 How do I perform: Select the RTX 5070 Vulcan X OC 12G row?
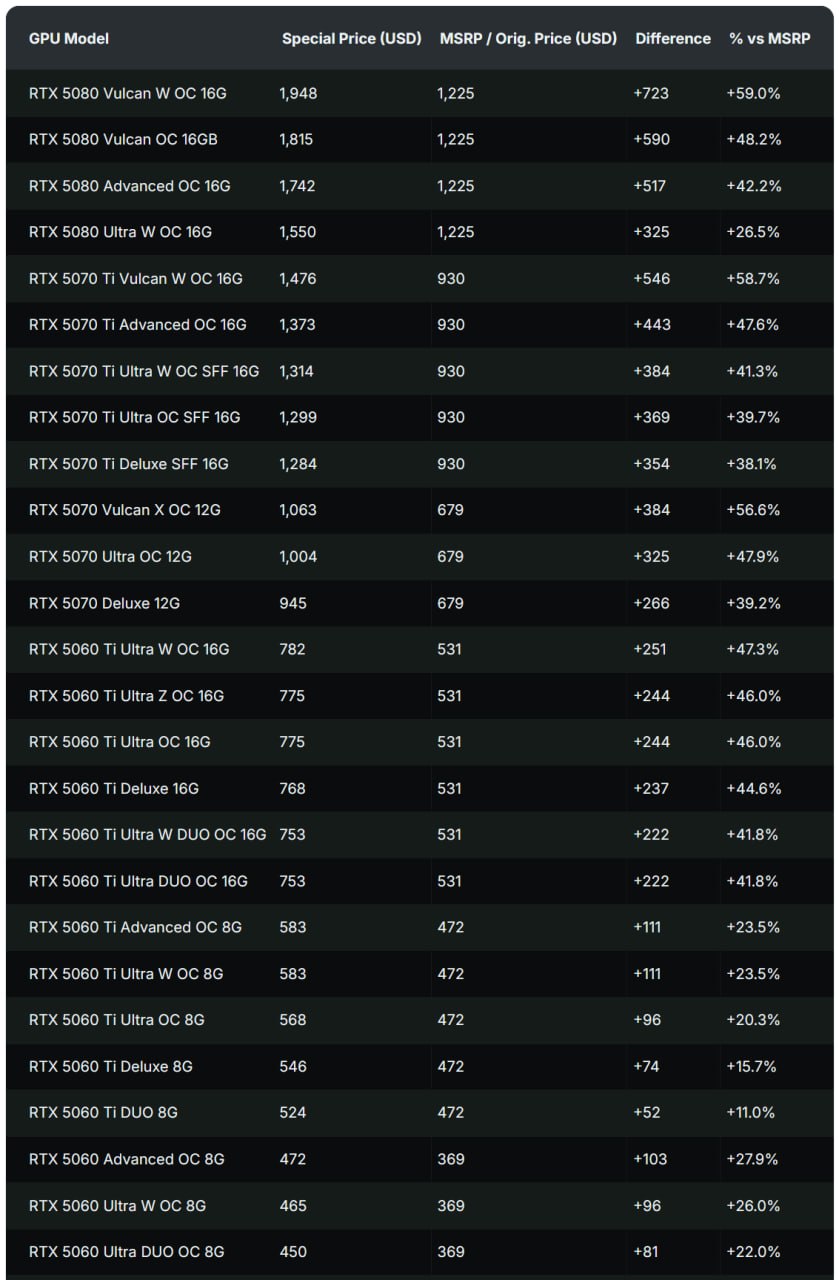420,510
